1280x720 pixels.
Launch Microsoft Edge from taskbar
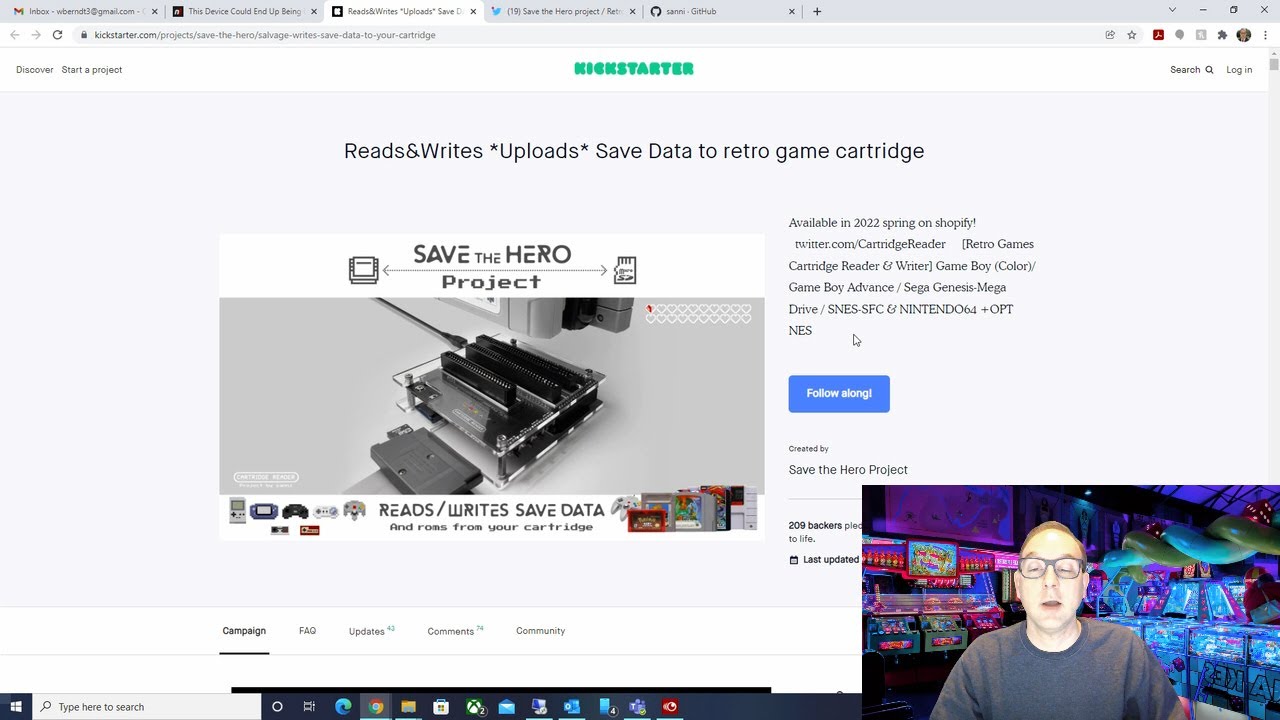(343, 707)
